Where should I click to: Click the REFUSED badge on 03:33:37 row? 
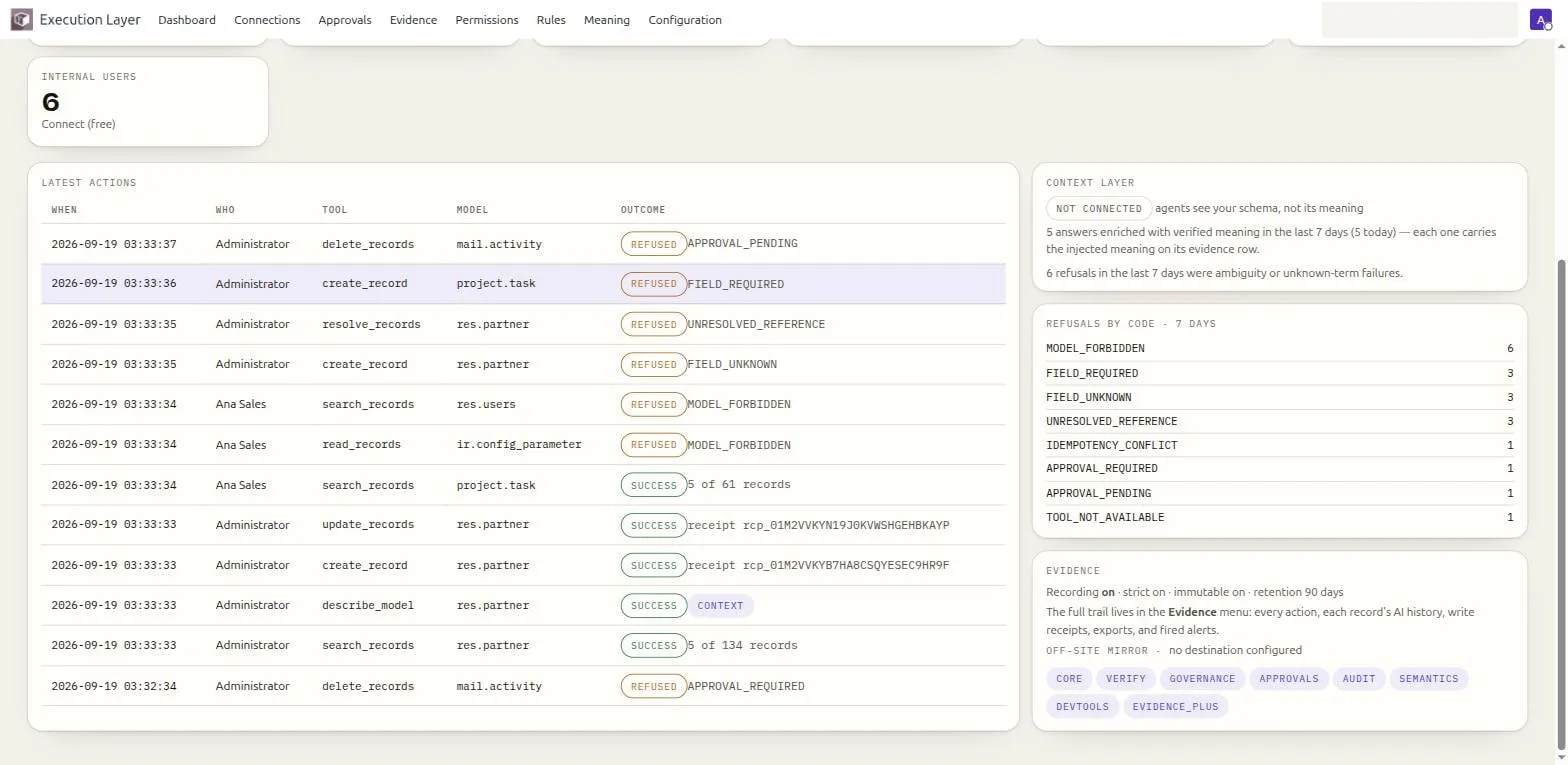(654, 244)
